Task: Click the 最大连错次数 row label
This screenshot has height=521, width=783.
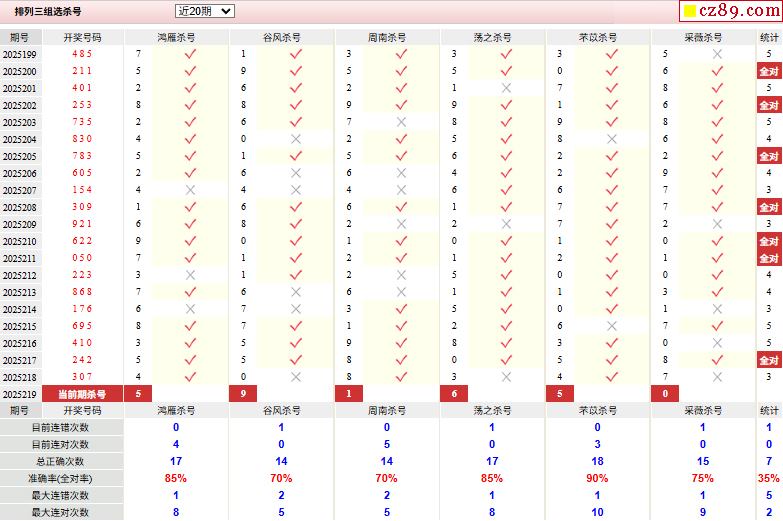Action: (60, 496)
